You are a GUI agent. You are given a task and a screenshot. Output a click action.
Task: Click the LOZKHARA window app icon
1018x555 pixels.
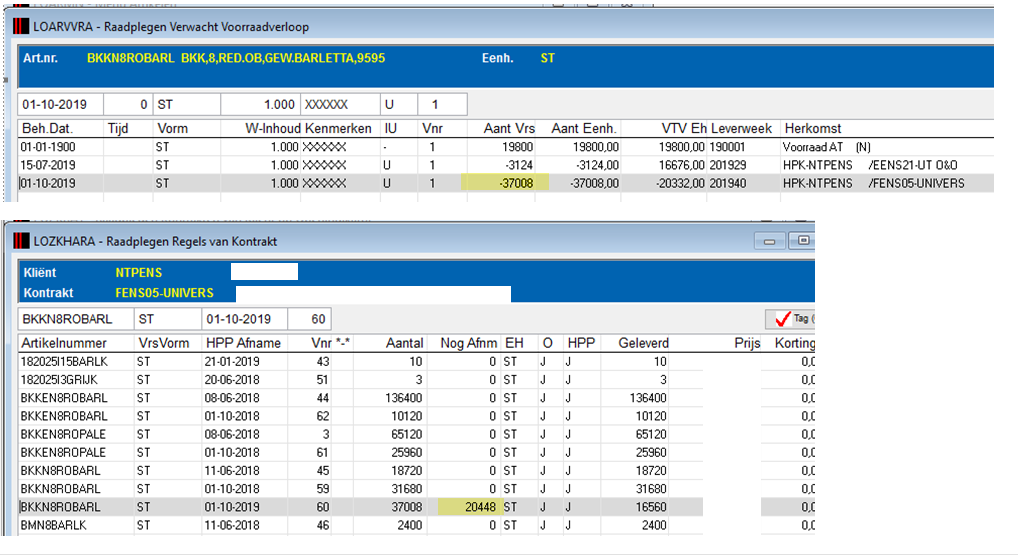(21, 241)
